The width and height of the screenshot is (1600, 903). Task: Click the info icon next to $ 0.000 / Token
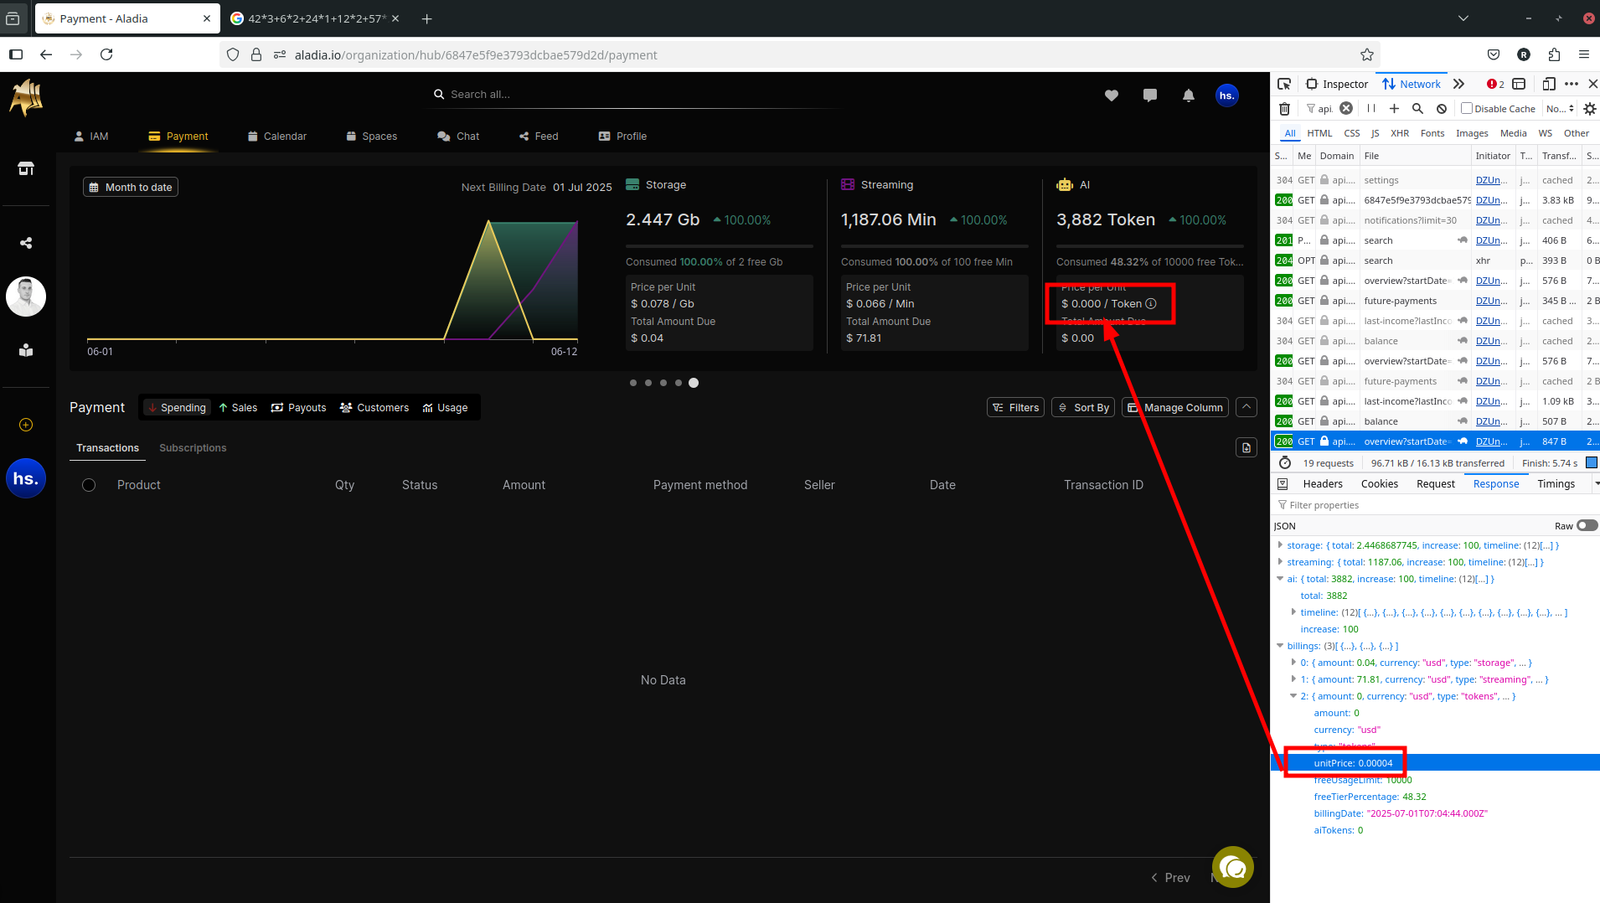[x=1151, y=303]
